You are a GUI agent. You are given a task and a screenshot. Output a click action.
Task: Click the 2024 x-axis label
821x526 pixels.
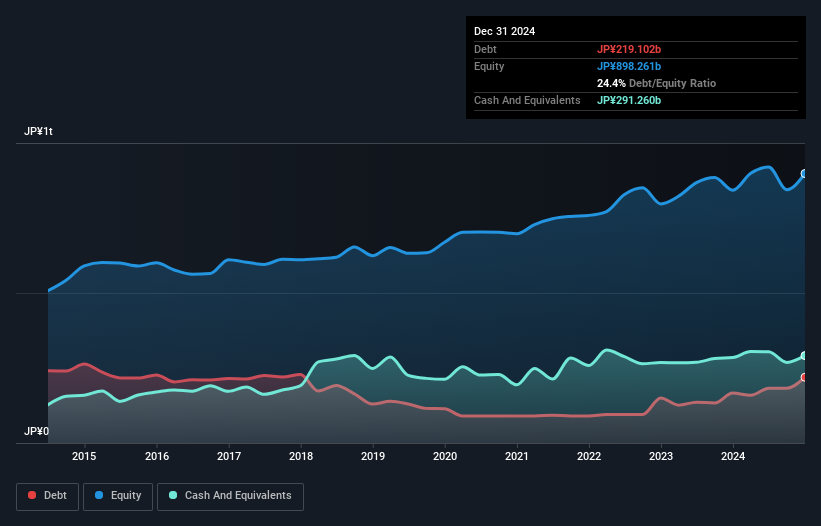click(x=733, y=456)
